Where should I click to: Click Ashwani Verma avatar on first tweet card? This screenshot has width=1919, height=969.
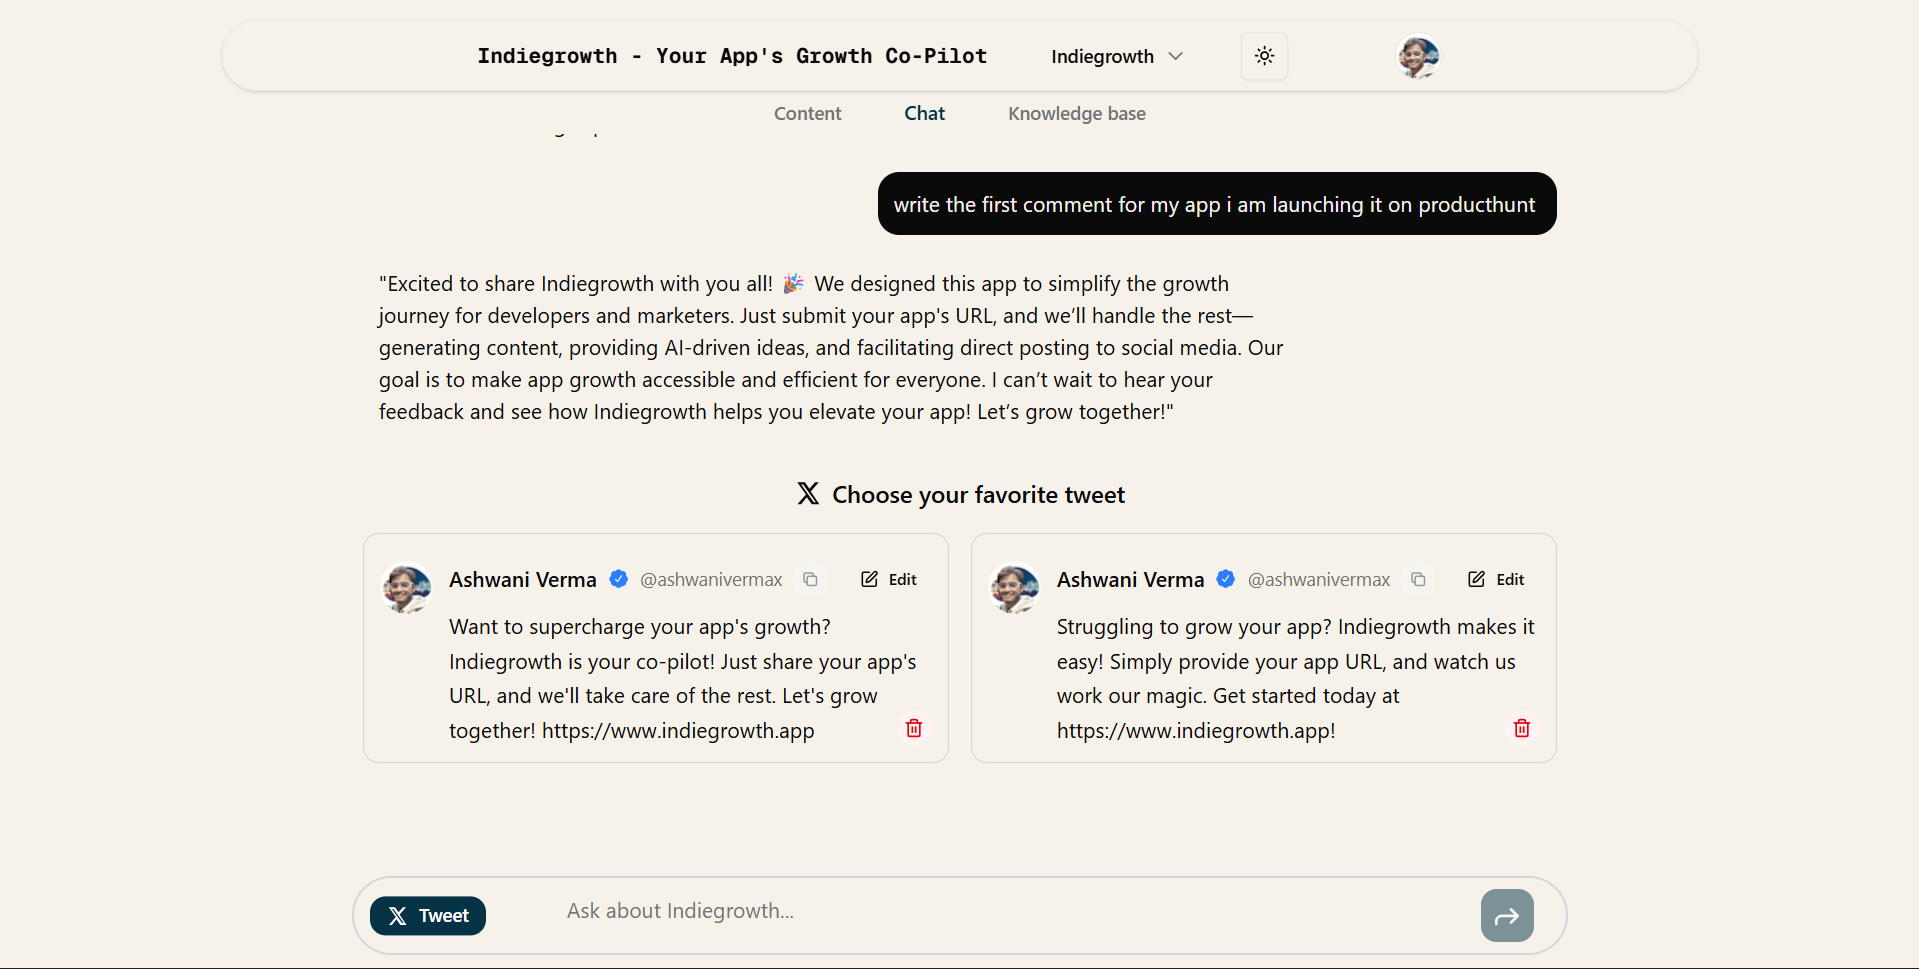pos(407,588)
